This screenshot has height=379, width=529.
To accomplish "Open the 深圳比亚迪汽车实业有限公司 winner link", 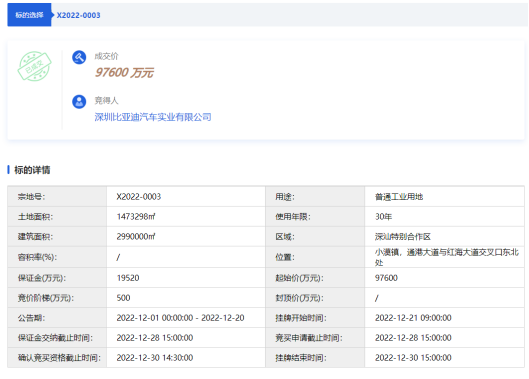I will (x=153, y=117).
